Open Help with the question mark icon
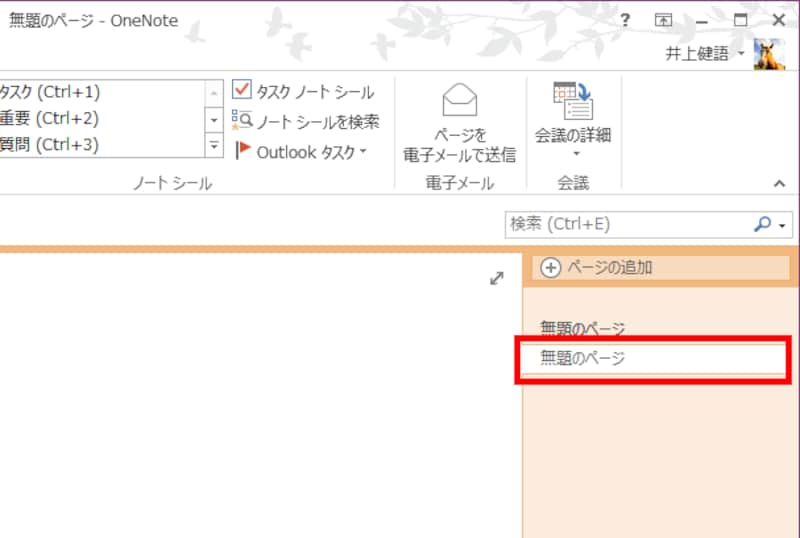Screen dimensions: 800x538 [625, 20]
